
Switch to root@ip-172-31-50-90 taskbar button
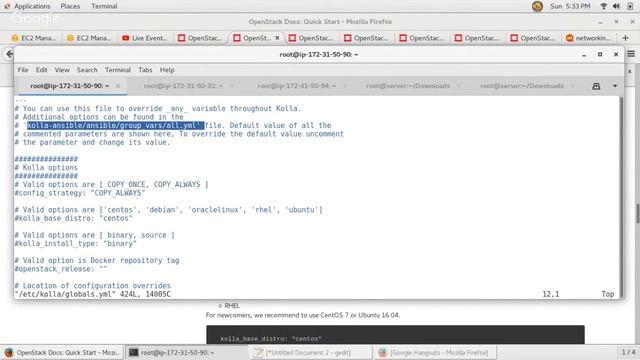pyautogui.click(x=186, y=352)
